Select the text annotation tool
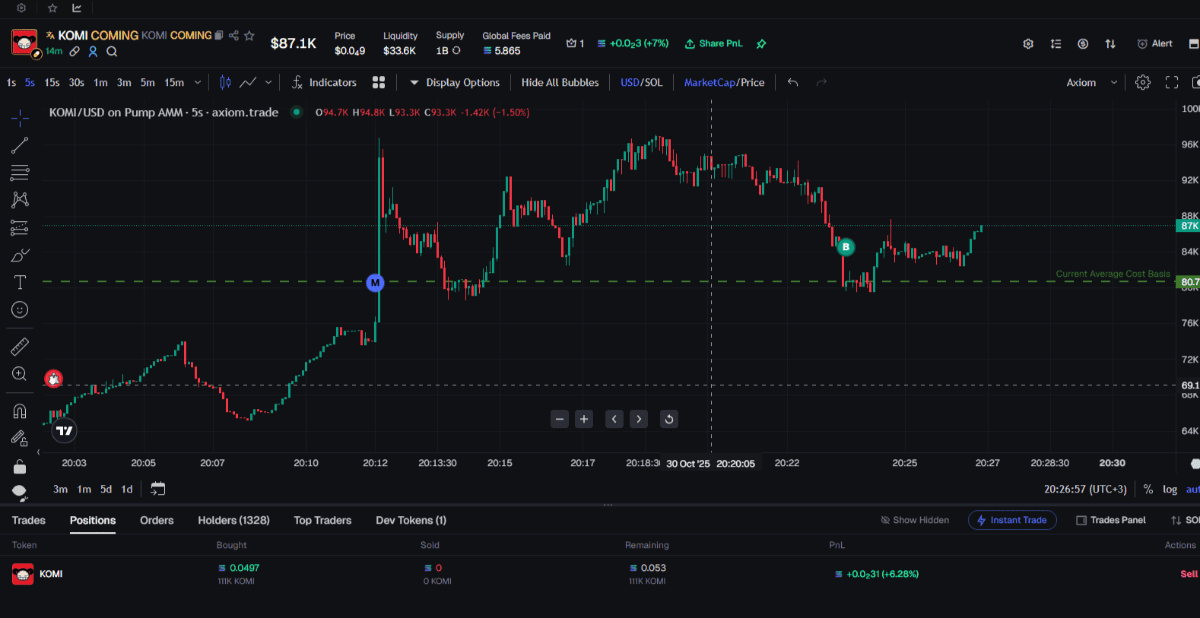 (x=19, y=283)
